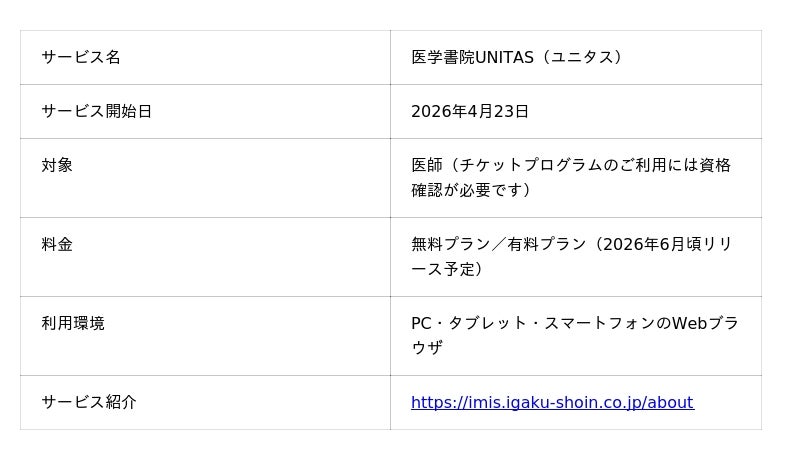Screen dimensions: 800x460
Task: Click the "サービス開始日" row label
Action: coord(97,112)
